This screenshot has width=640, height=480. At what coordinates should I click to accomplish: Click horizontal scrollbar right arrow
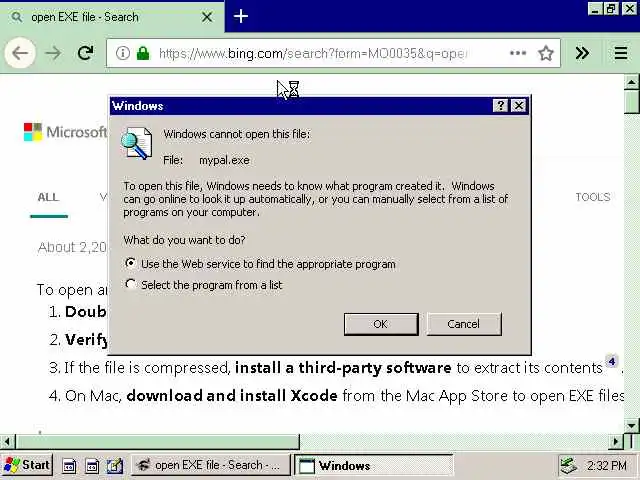point(616,442)
